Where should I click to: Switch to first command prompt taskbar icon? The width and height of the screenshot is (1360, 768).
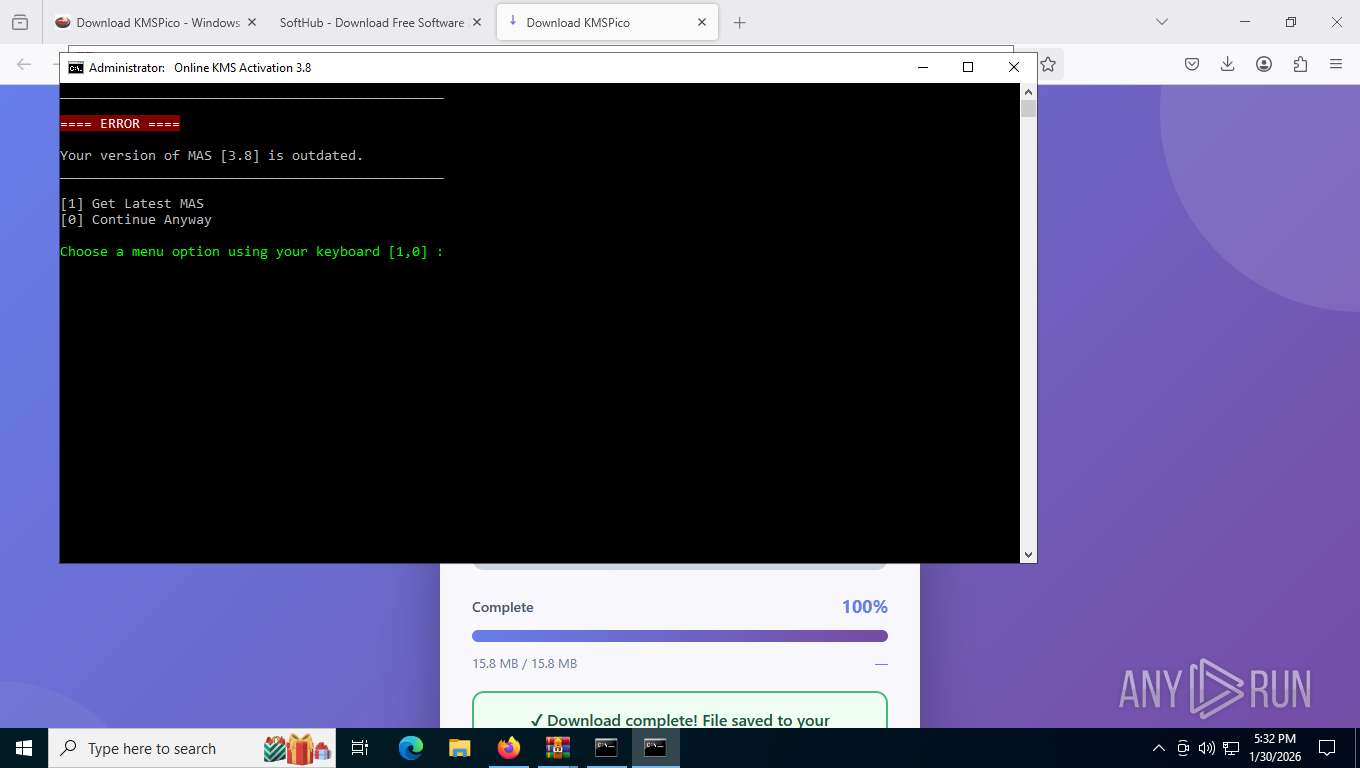pyautogui.click(x=607, y=748)
